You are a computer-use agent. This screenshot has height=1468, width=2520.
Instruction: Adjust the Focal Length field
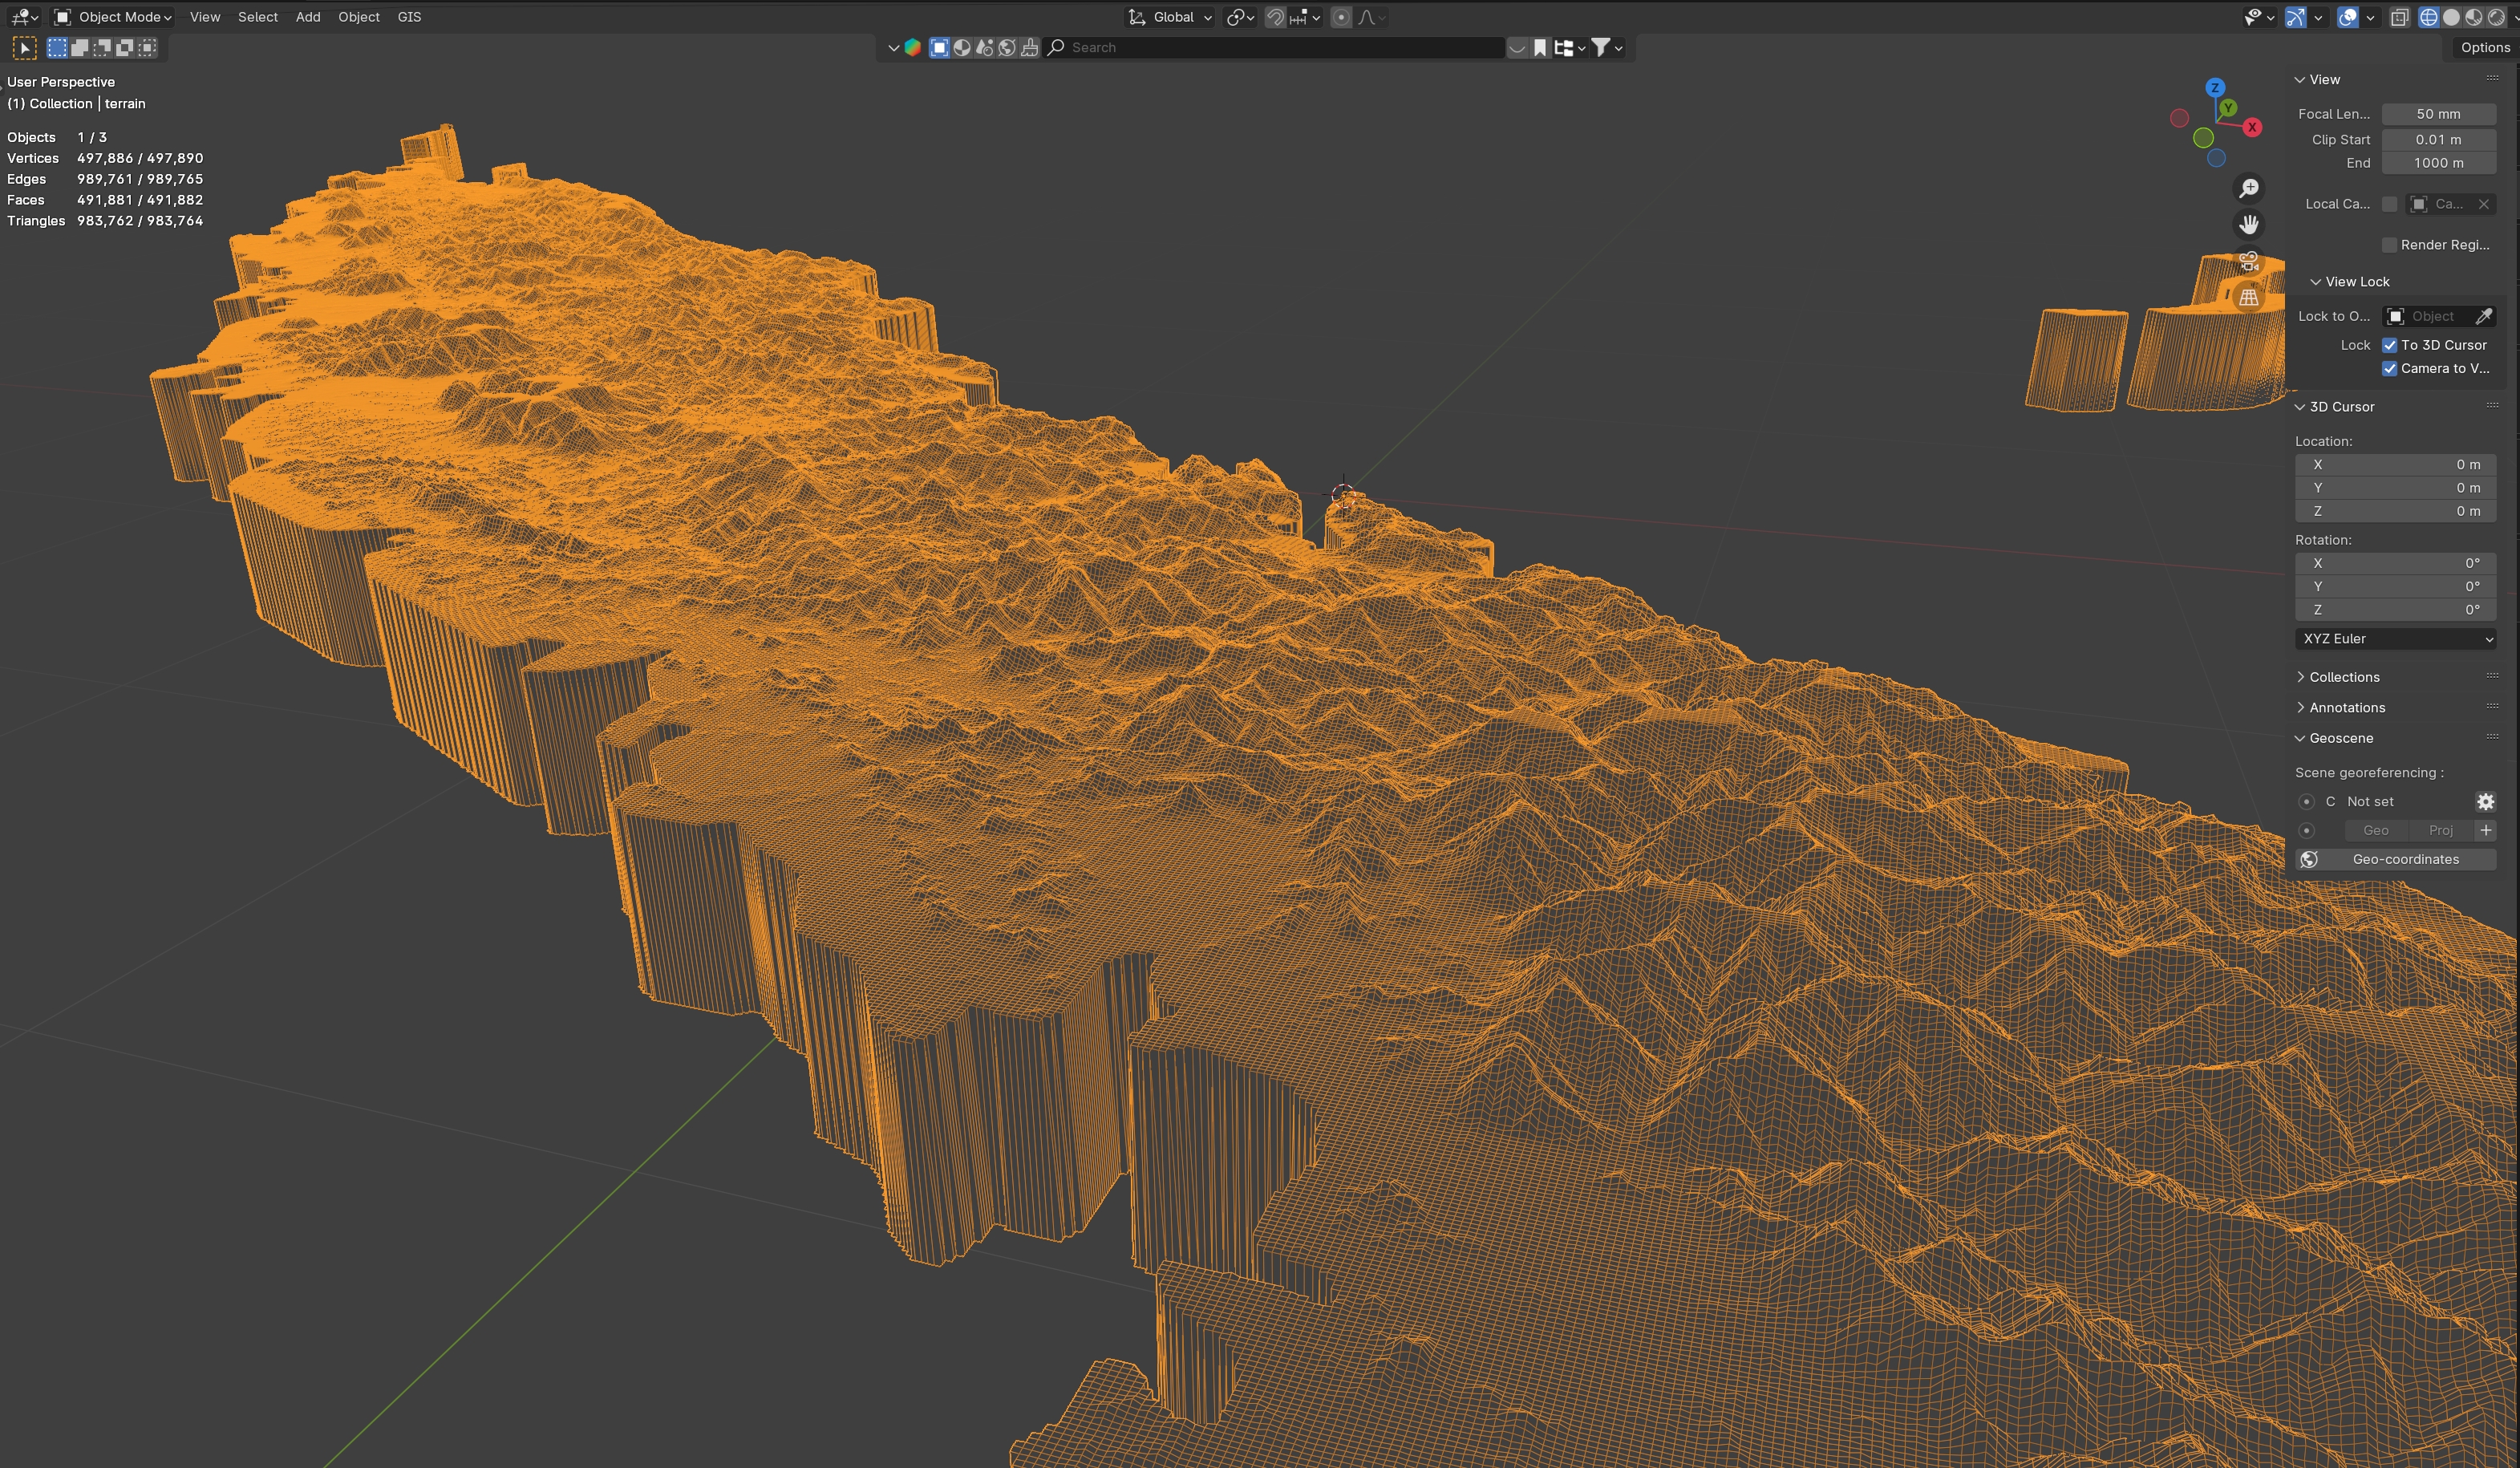tap(2438, 114)
